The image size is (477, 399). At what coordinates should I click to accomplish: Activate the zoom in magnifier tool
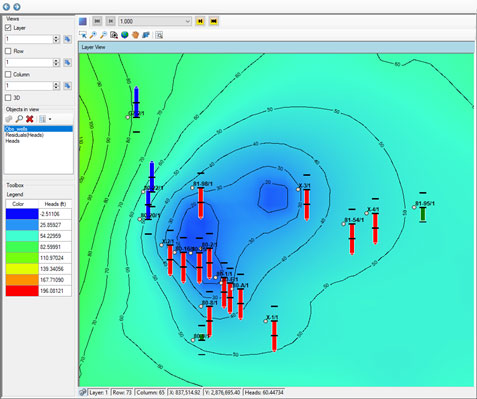93,35
